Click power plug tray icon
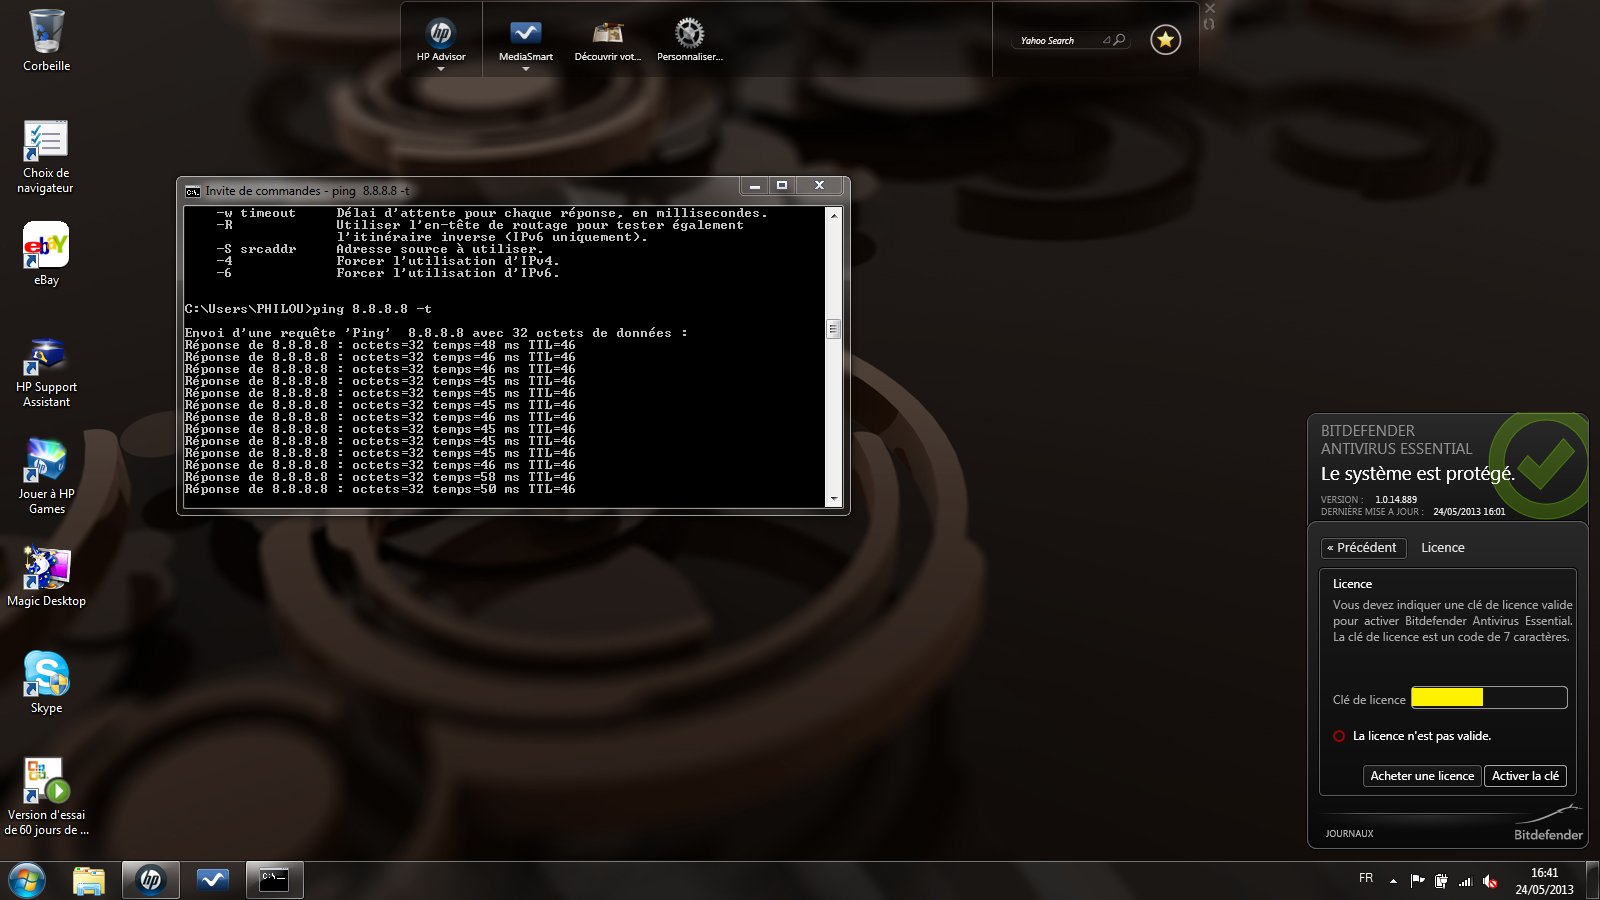The image size is (1600, 900). [x=1441, y=881]
